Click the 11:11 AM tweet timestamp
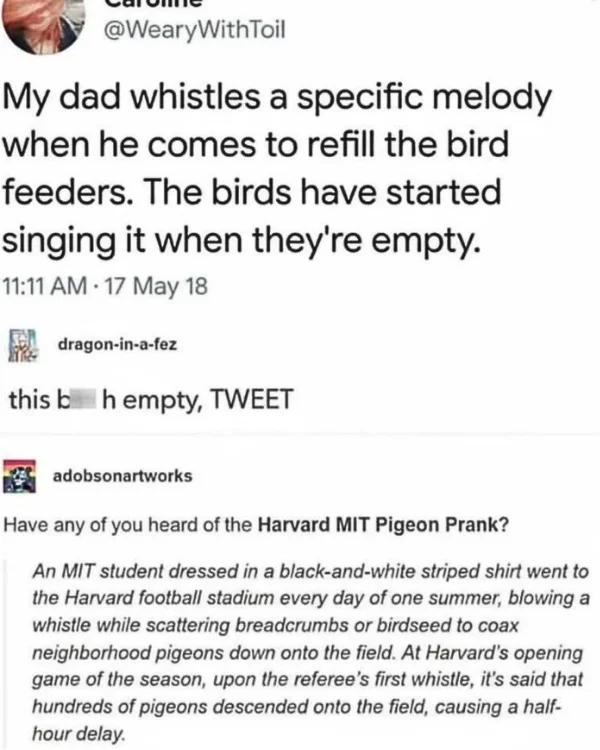This screenshot has width=600, height=750. (48, 289)
